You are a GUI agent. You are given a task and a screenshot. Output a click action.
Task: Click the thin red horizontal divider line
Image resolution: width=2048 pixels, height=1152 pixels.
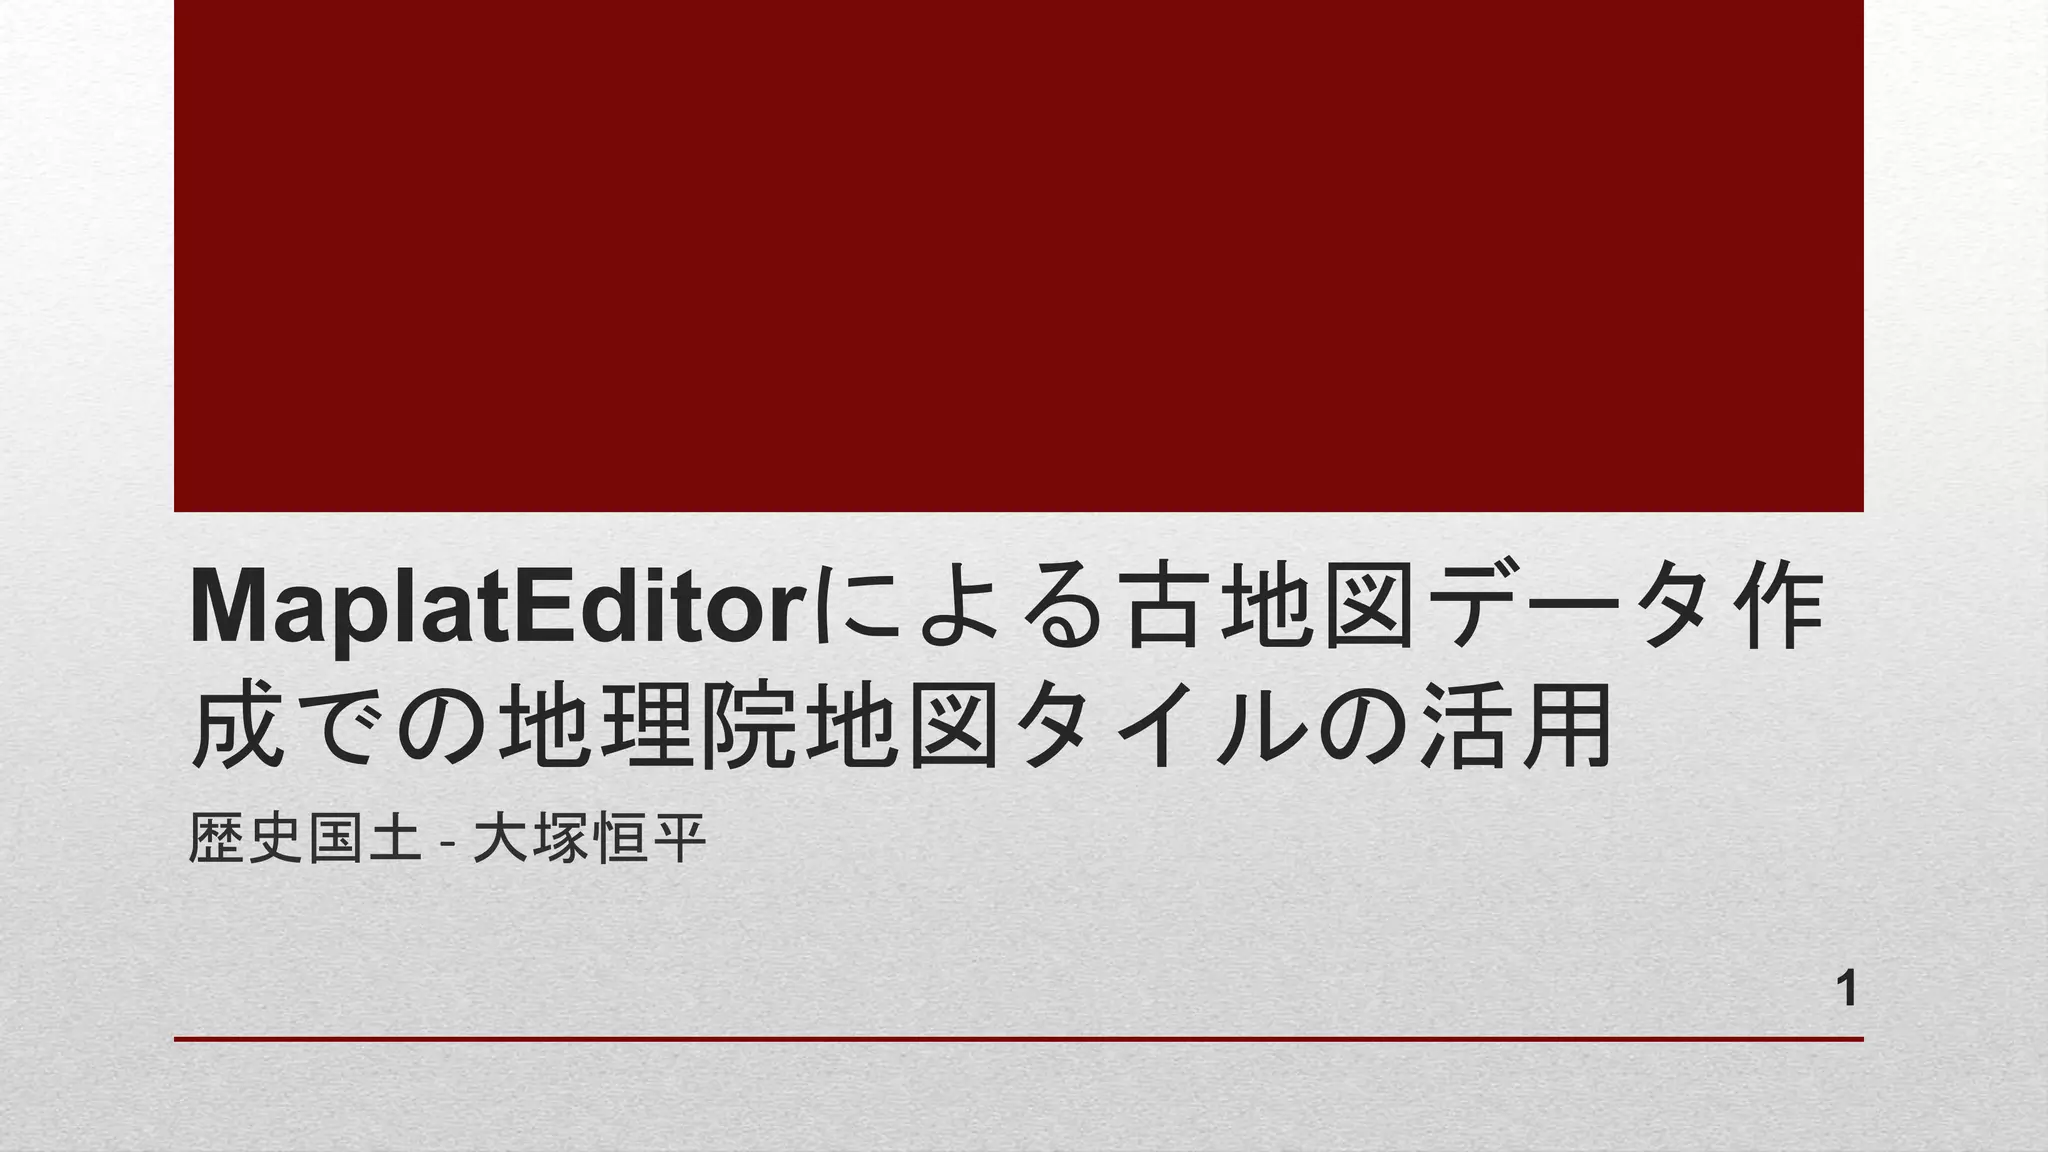point(1018,1039)
